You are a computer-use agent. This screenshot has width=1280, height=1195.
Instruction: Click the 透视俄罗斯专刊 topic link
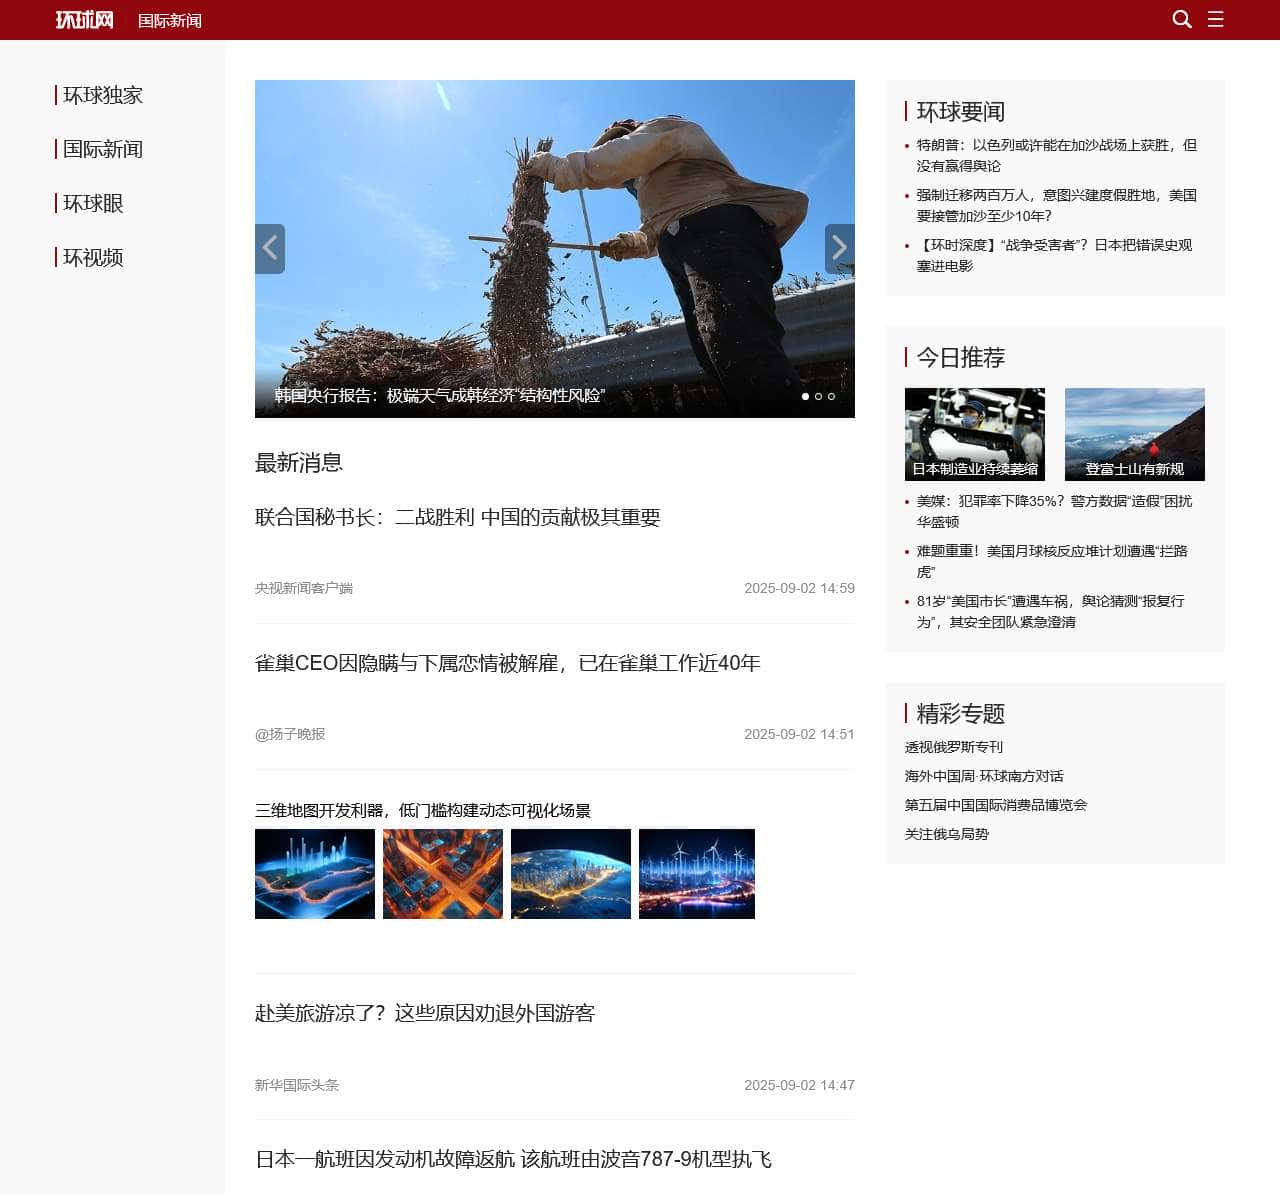tap(954, 747)
